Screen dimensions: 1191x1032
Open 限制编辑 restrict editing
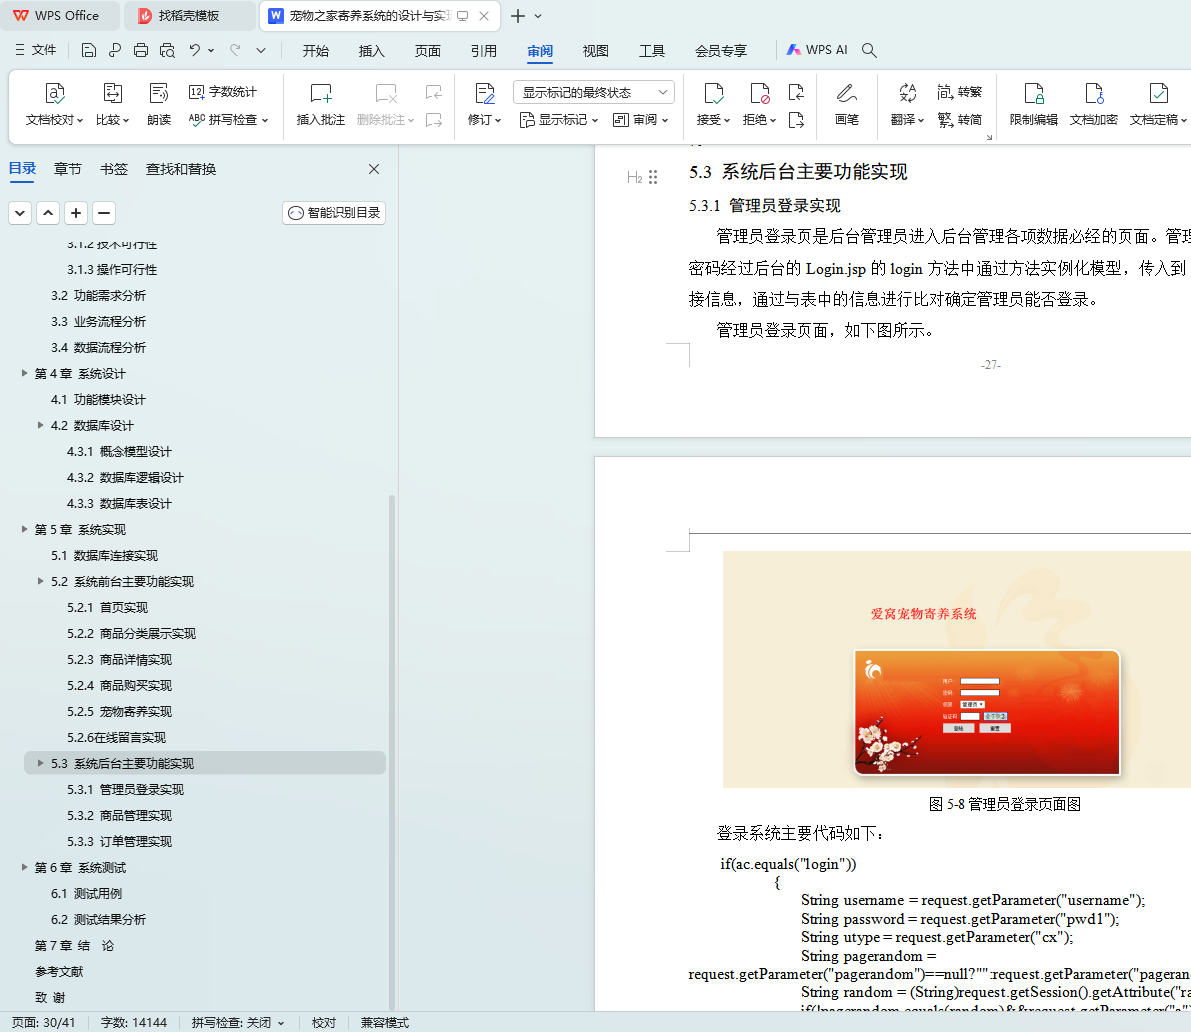[x=1034, y=104]
